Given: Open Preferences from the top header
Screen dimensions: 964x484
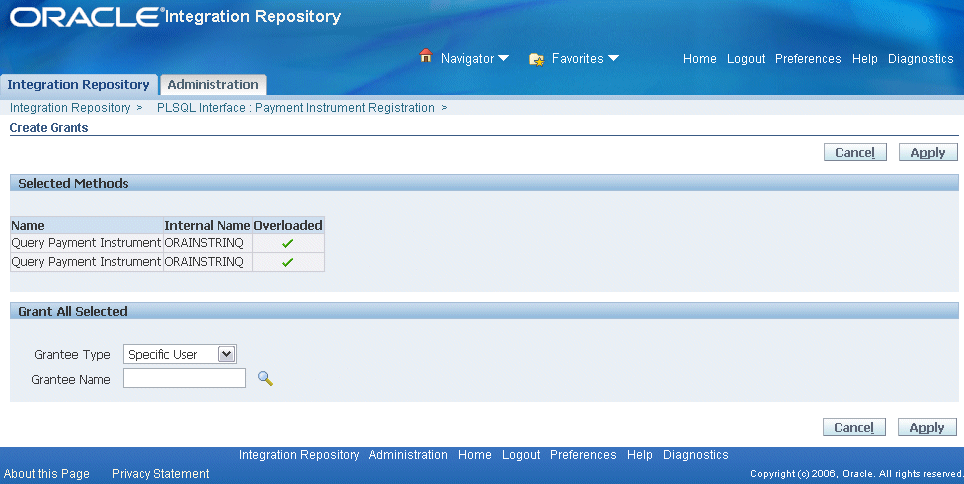Looking at the screenshot, I should [x=808, y=59].
